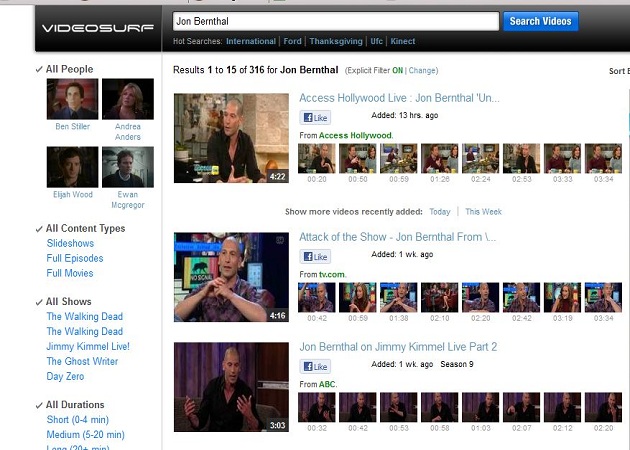Open Ben Stiller's face thumbnail
Viewport: 630px width, 450px height.
[x=72, y=100]
